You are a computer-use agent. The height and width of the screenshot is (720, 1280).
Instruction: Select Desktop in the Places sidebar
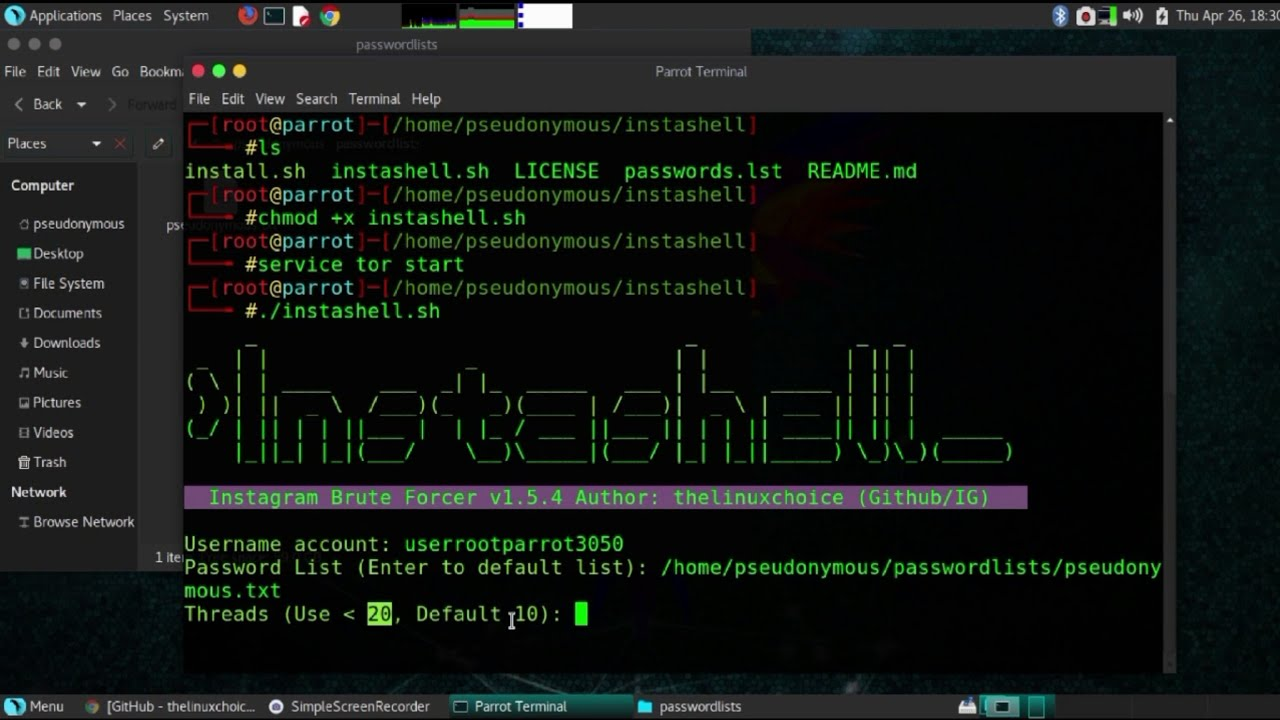[x=50, y=254]
